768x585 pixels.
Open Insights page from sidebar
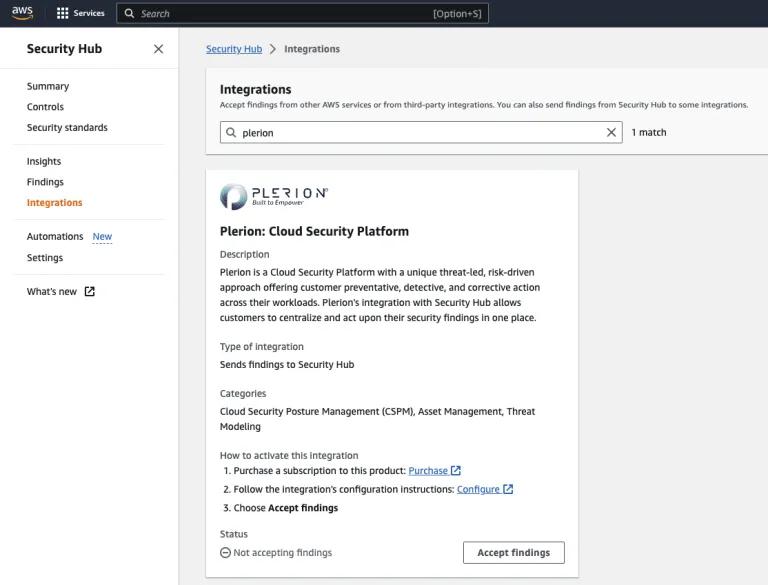44,161
